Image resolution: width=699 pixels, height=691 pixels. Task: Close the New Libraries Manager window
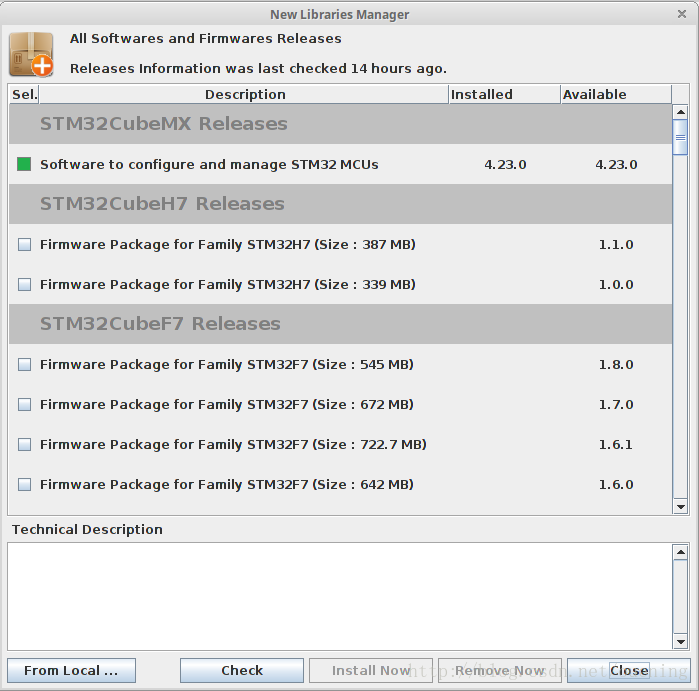point(682,14)
